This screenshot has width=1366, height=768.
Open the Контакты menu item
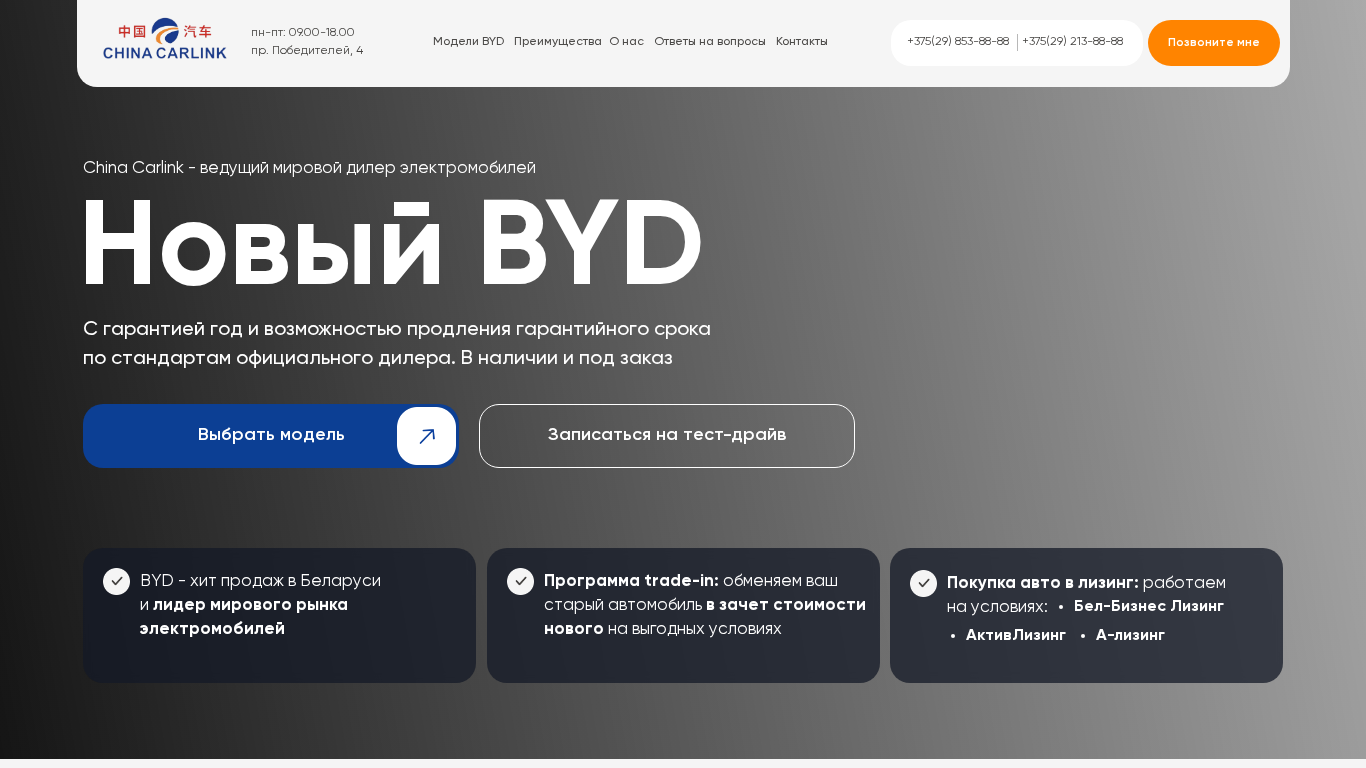pos(802,42)
